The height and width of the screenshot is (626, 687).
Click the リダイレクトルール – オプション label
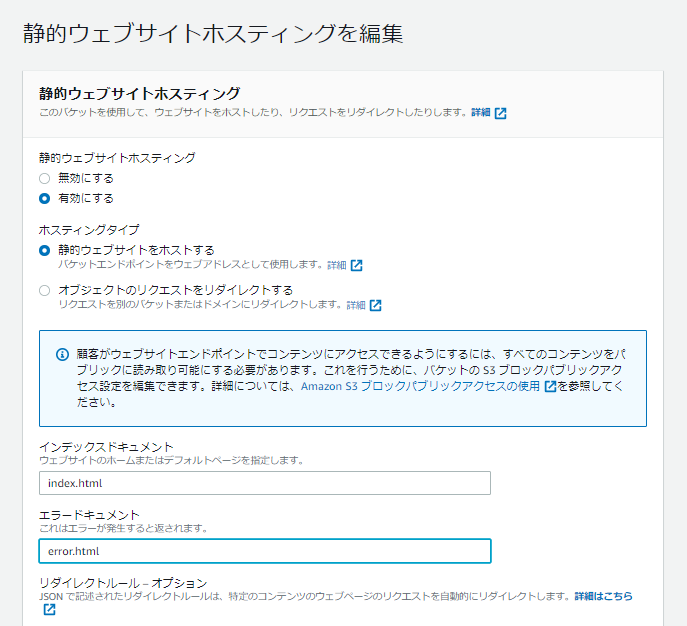(123, 583)
